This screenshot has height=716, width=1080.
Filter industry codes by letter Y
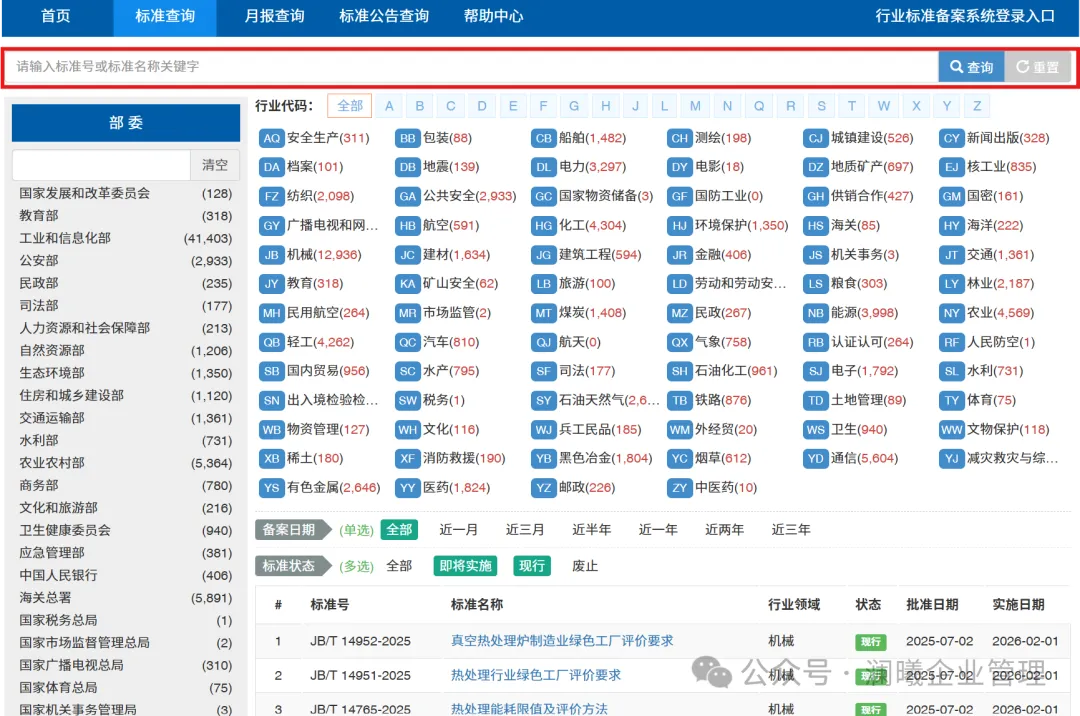point(947,106)
